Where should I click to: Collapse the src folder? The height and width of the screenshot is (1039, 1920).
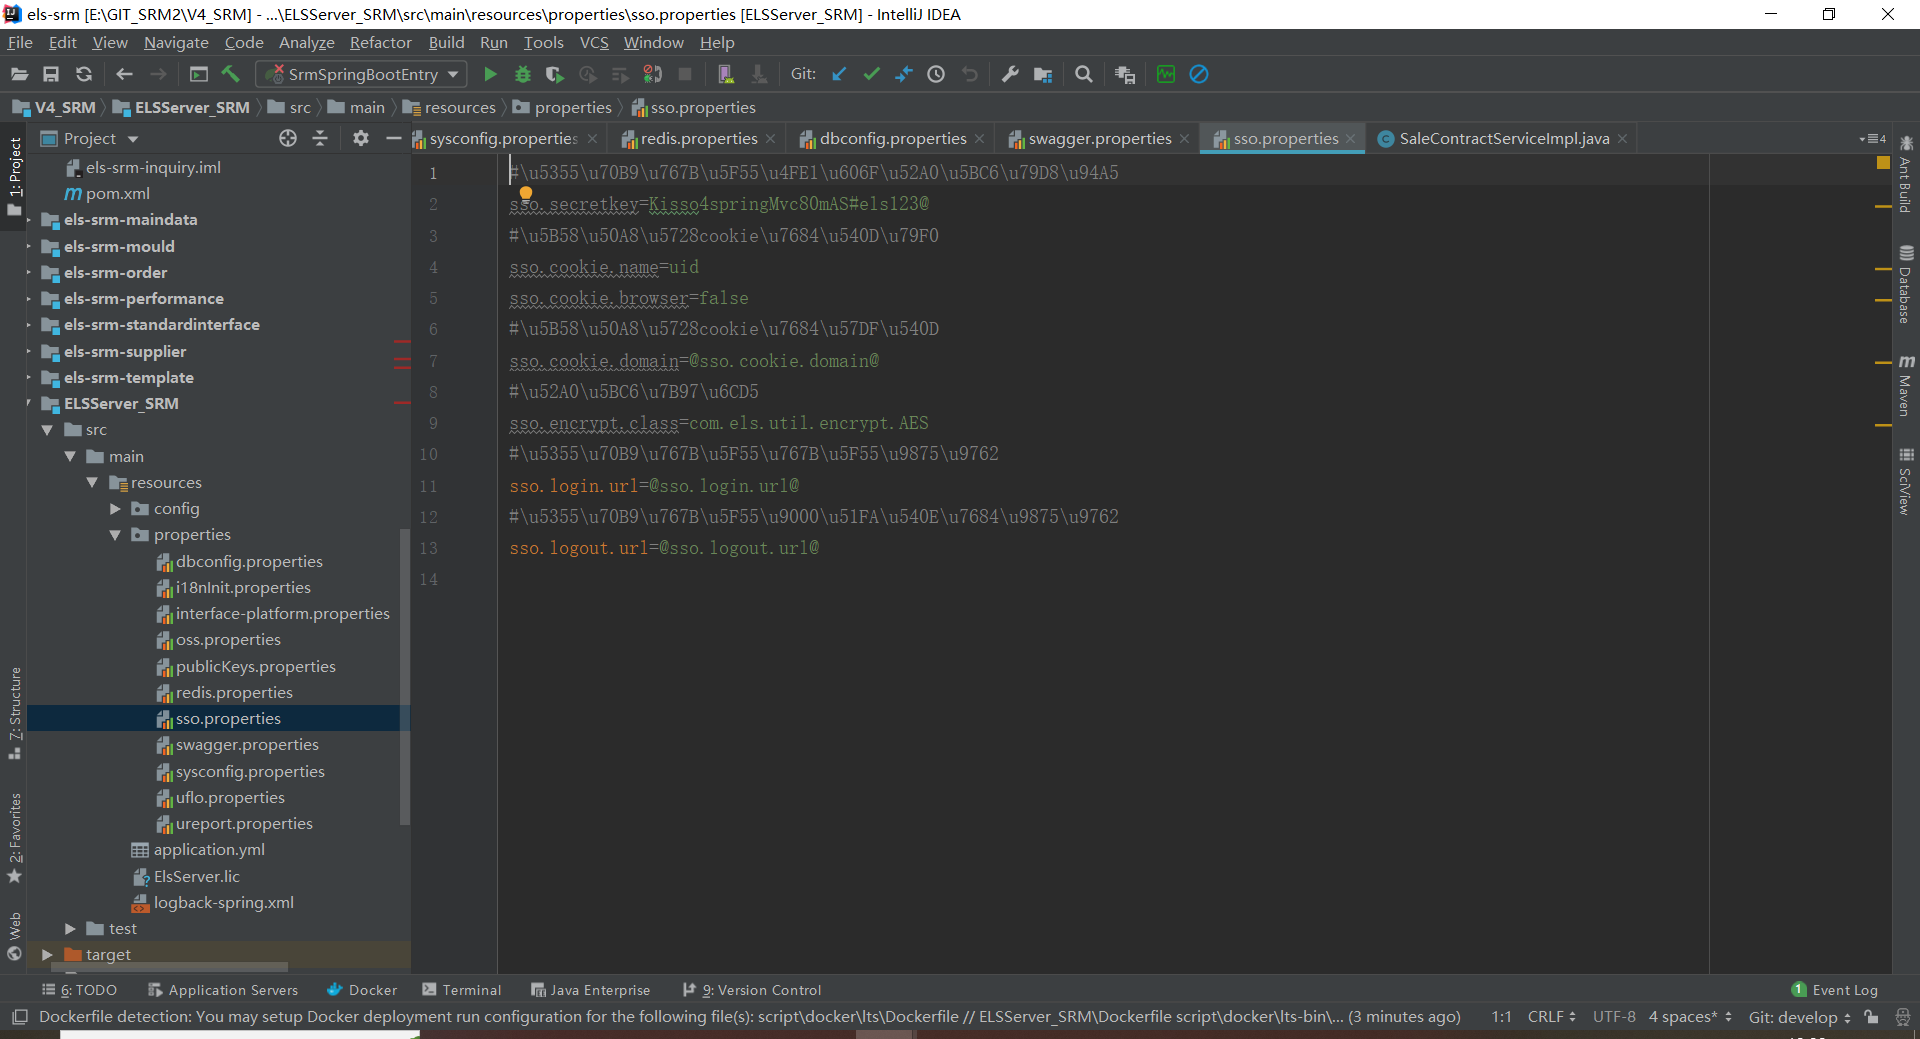tap(47, 430)
